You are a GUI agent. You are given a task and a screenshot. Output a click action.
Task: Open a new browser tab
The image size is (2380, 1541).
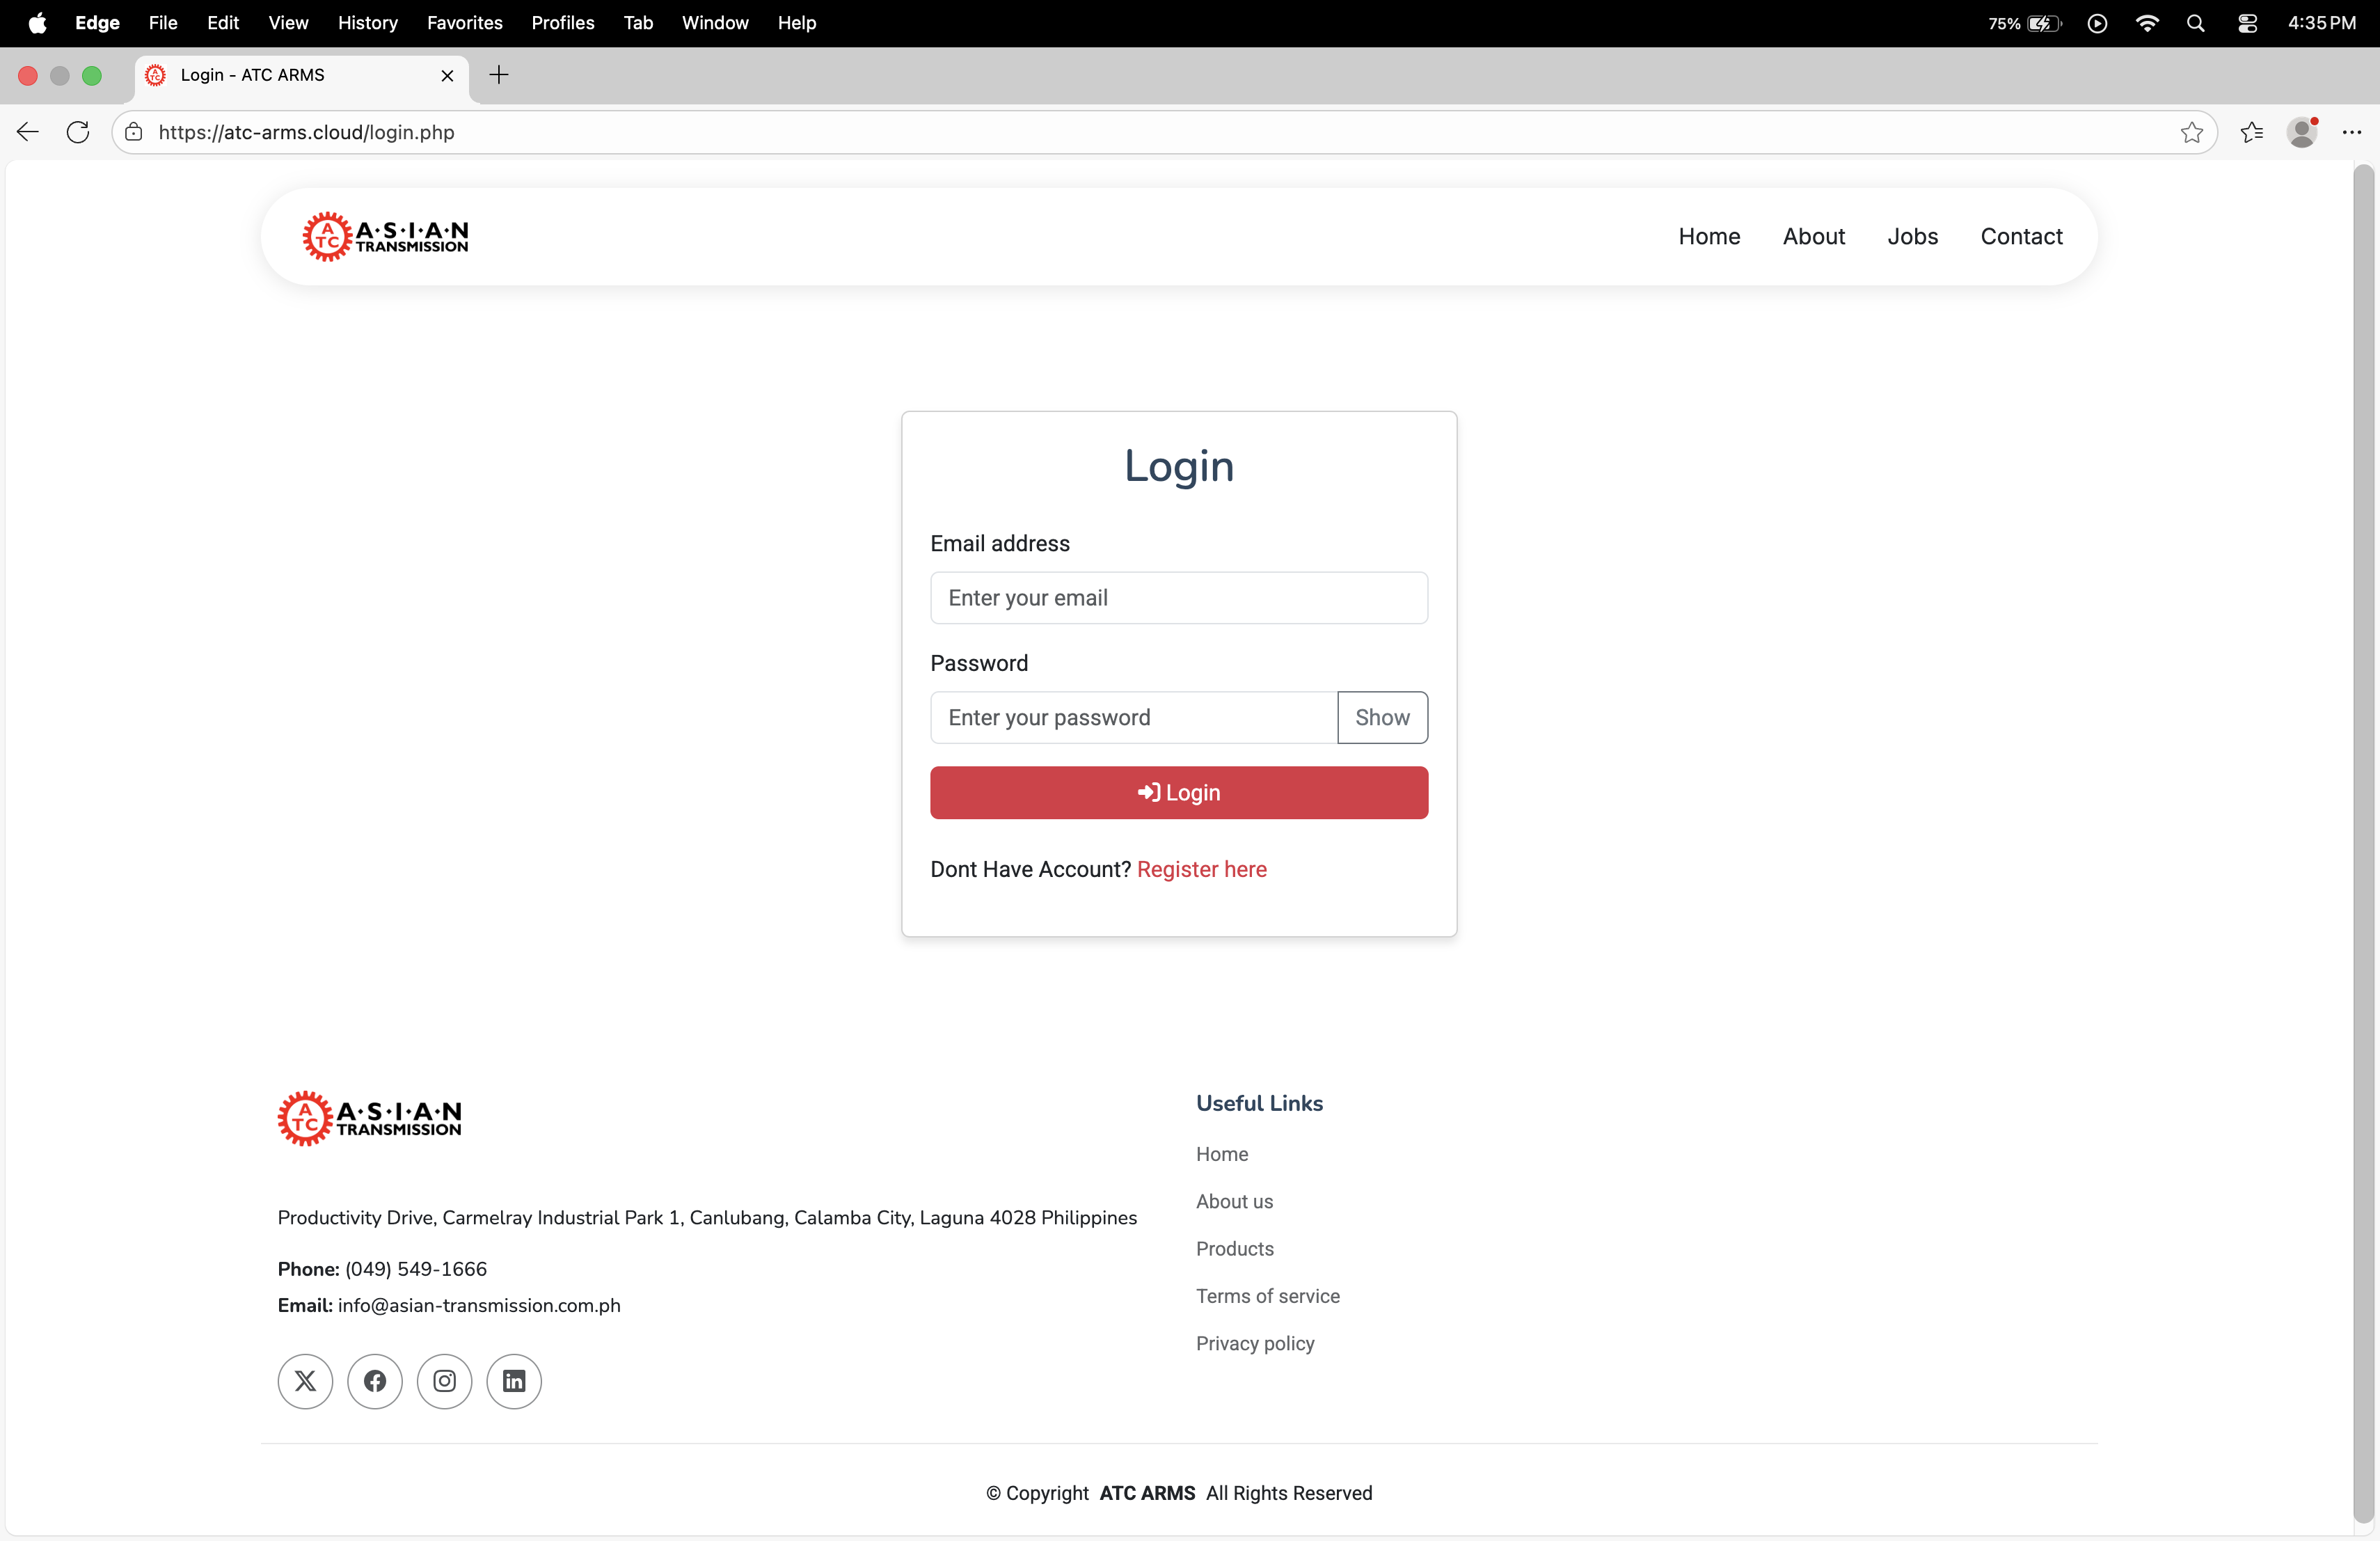(499, 75)
